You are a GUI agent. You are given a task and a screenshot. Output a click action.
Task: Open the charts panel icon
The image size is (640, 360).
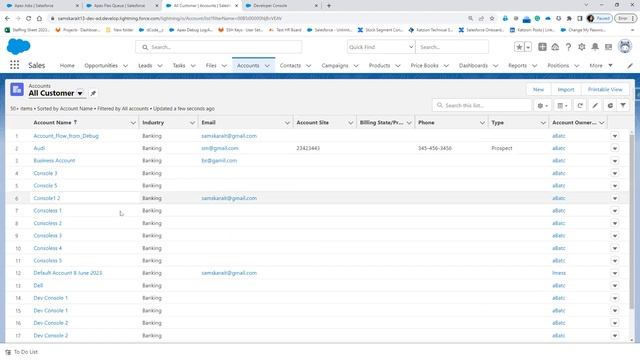point(610,105)
